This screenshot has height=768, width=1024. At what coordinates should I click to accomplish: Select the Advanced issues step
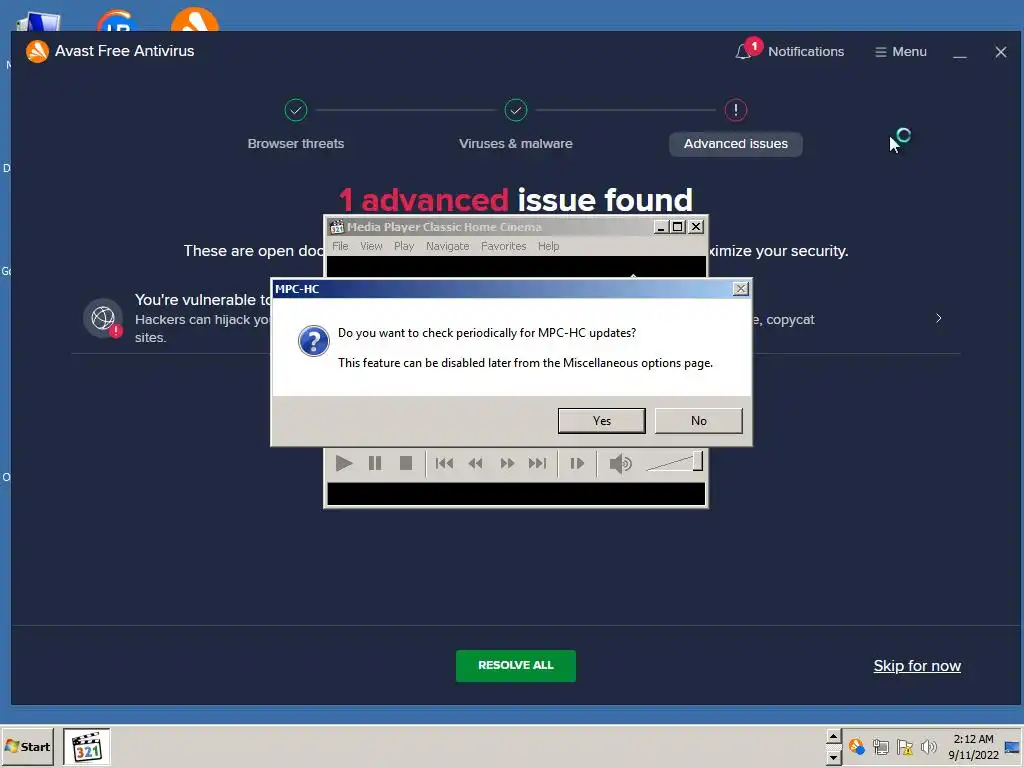(735, 144)
